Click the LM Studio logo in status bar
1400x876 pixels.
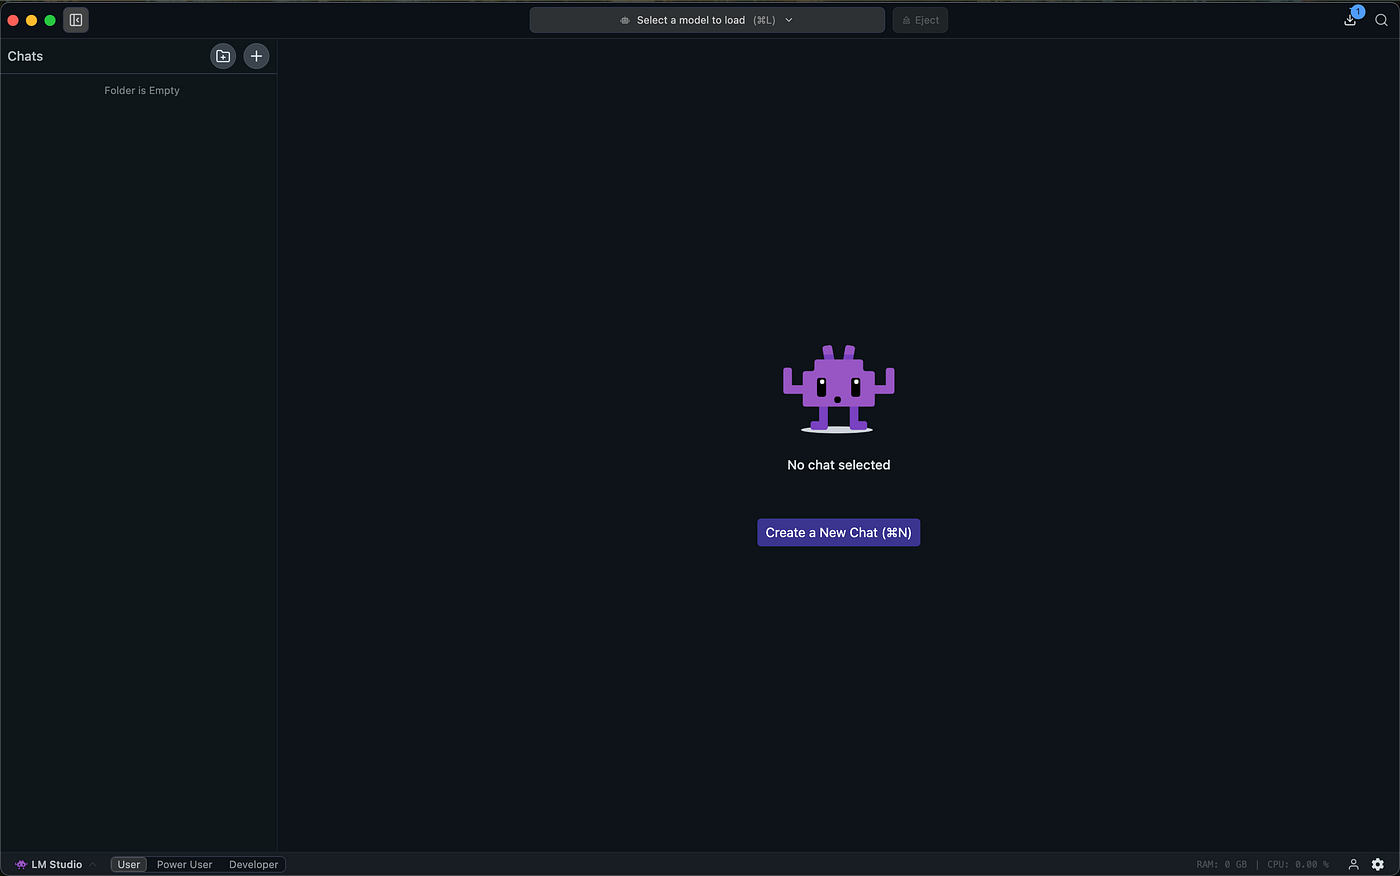coord(21,864)
